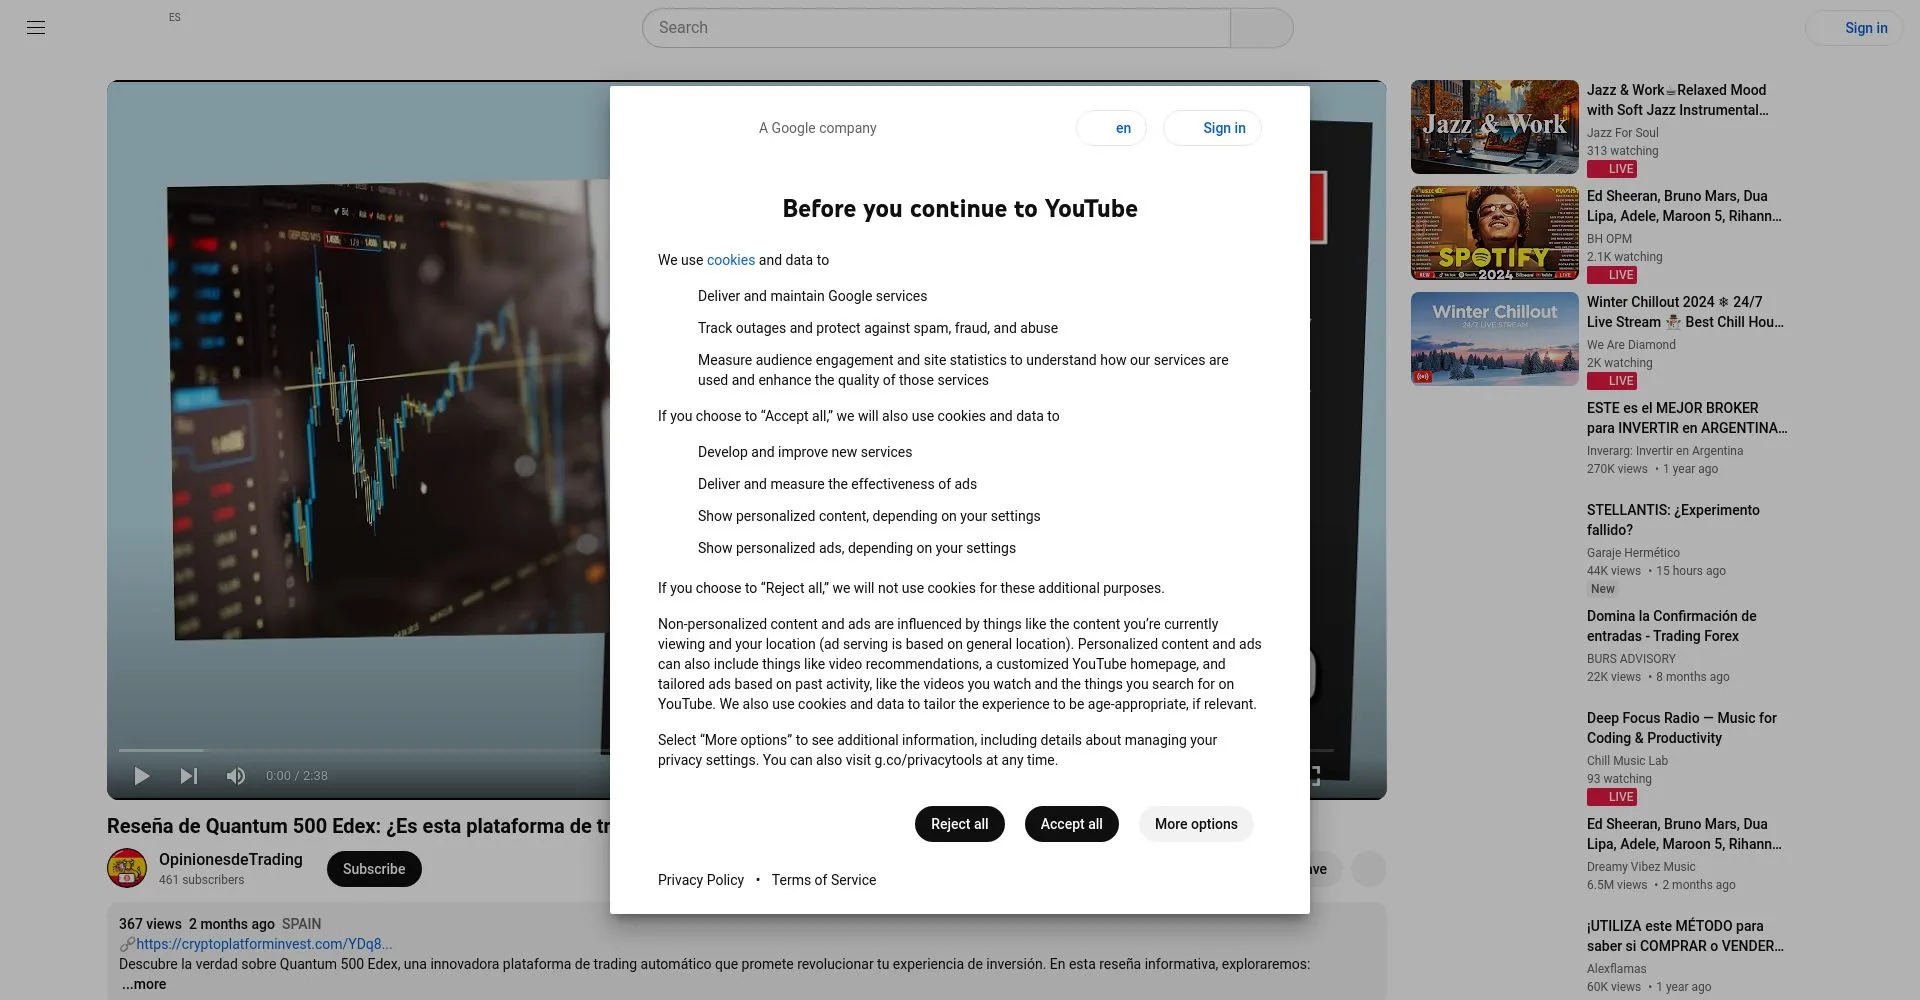
Task: Open the 'en' language selector in dialog
Action: coord(1111,128)
